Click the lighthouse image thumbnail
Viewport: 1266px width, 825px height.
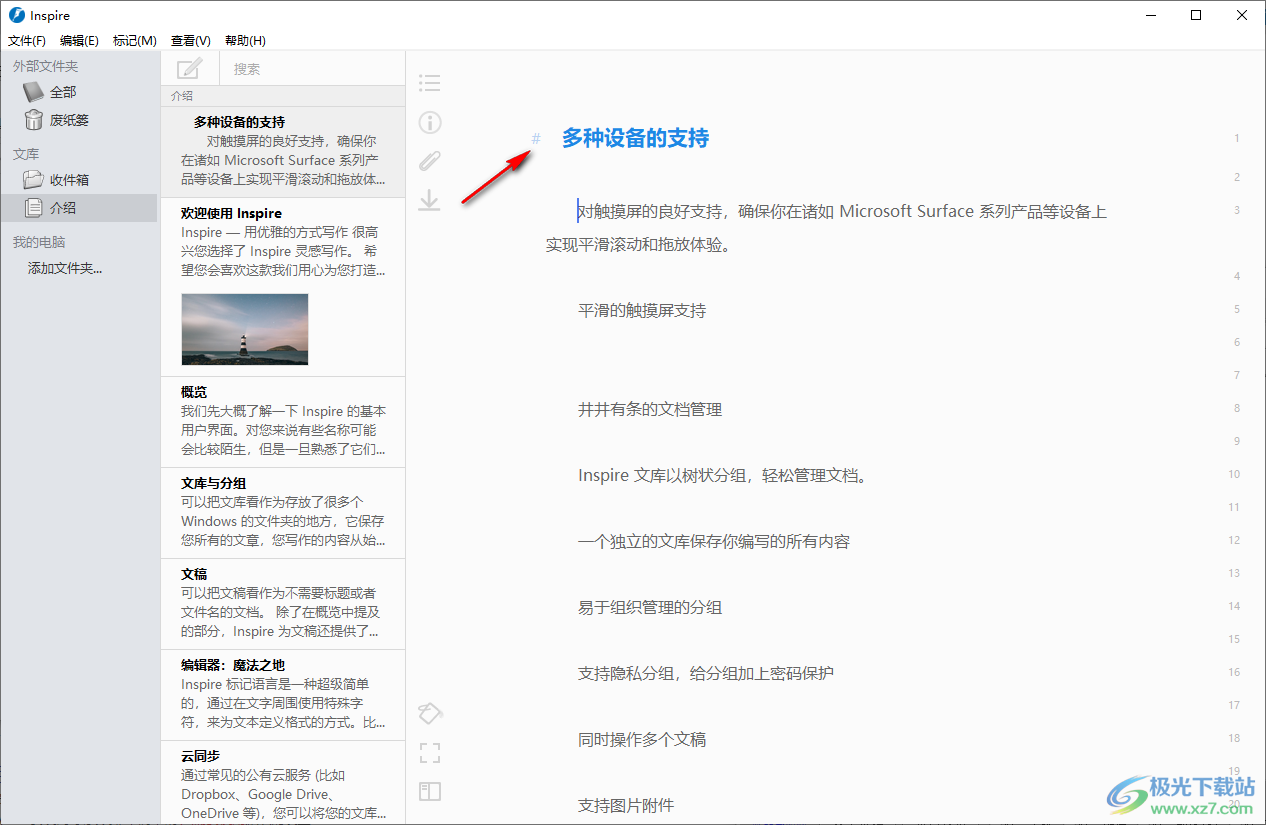(x=245, y=329)
